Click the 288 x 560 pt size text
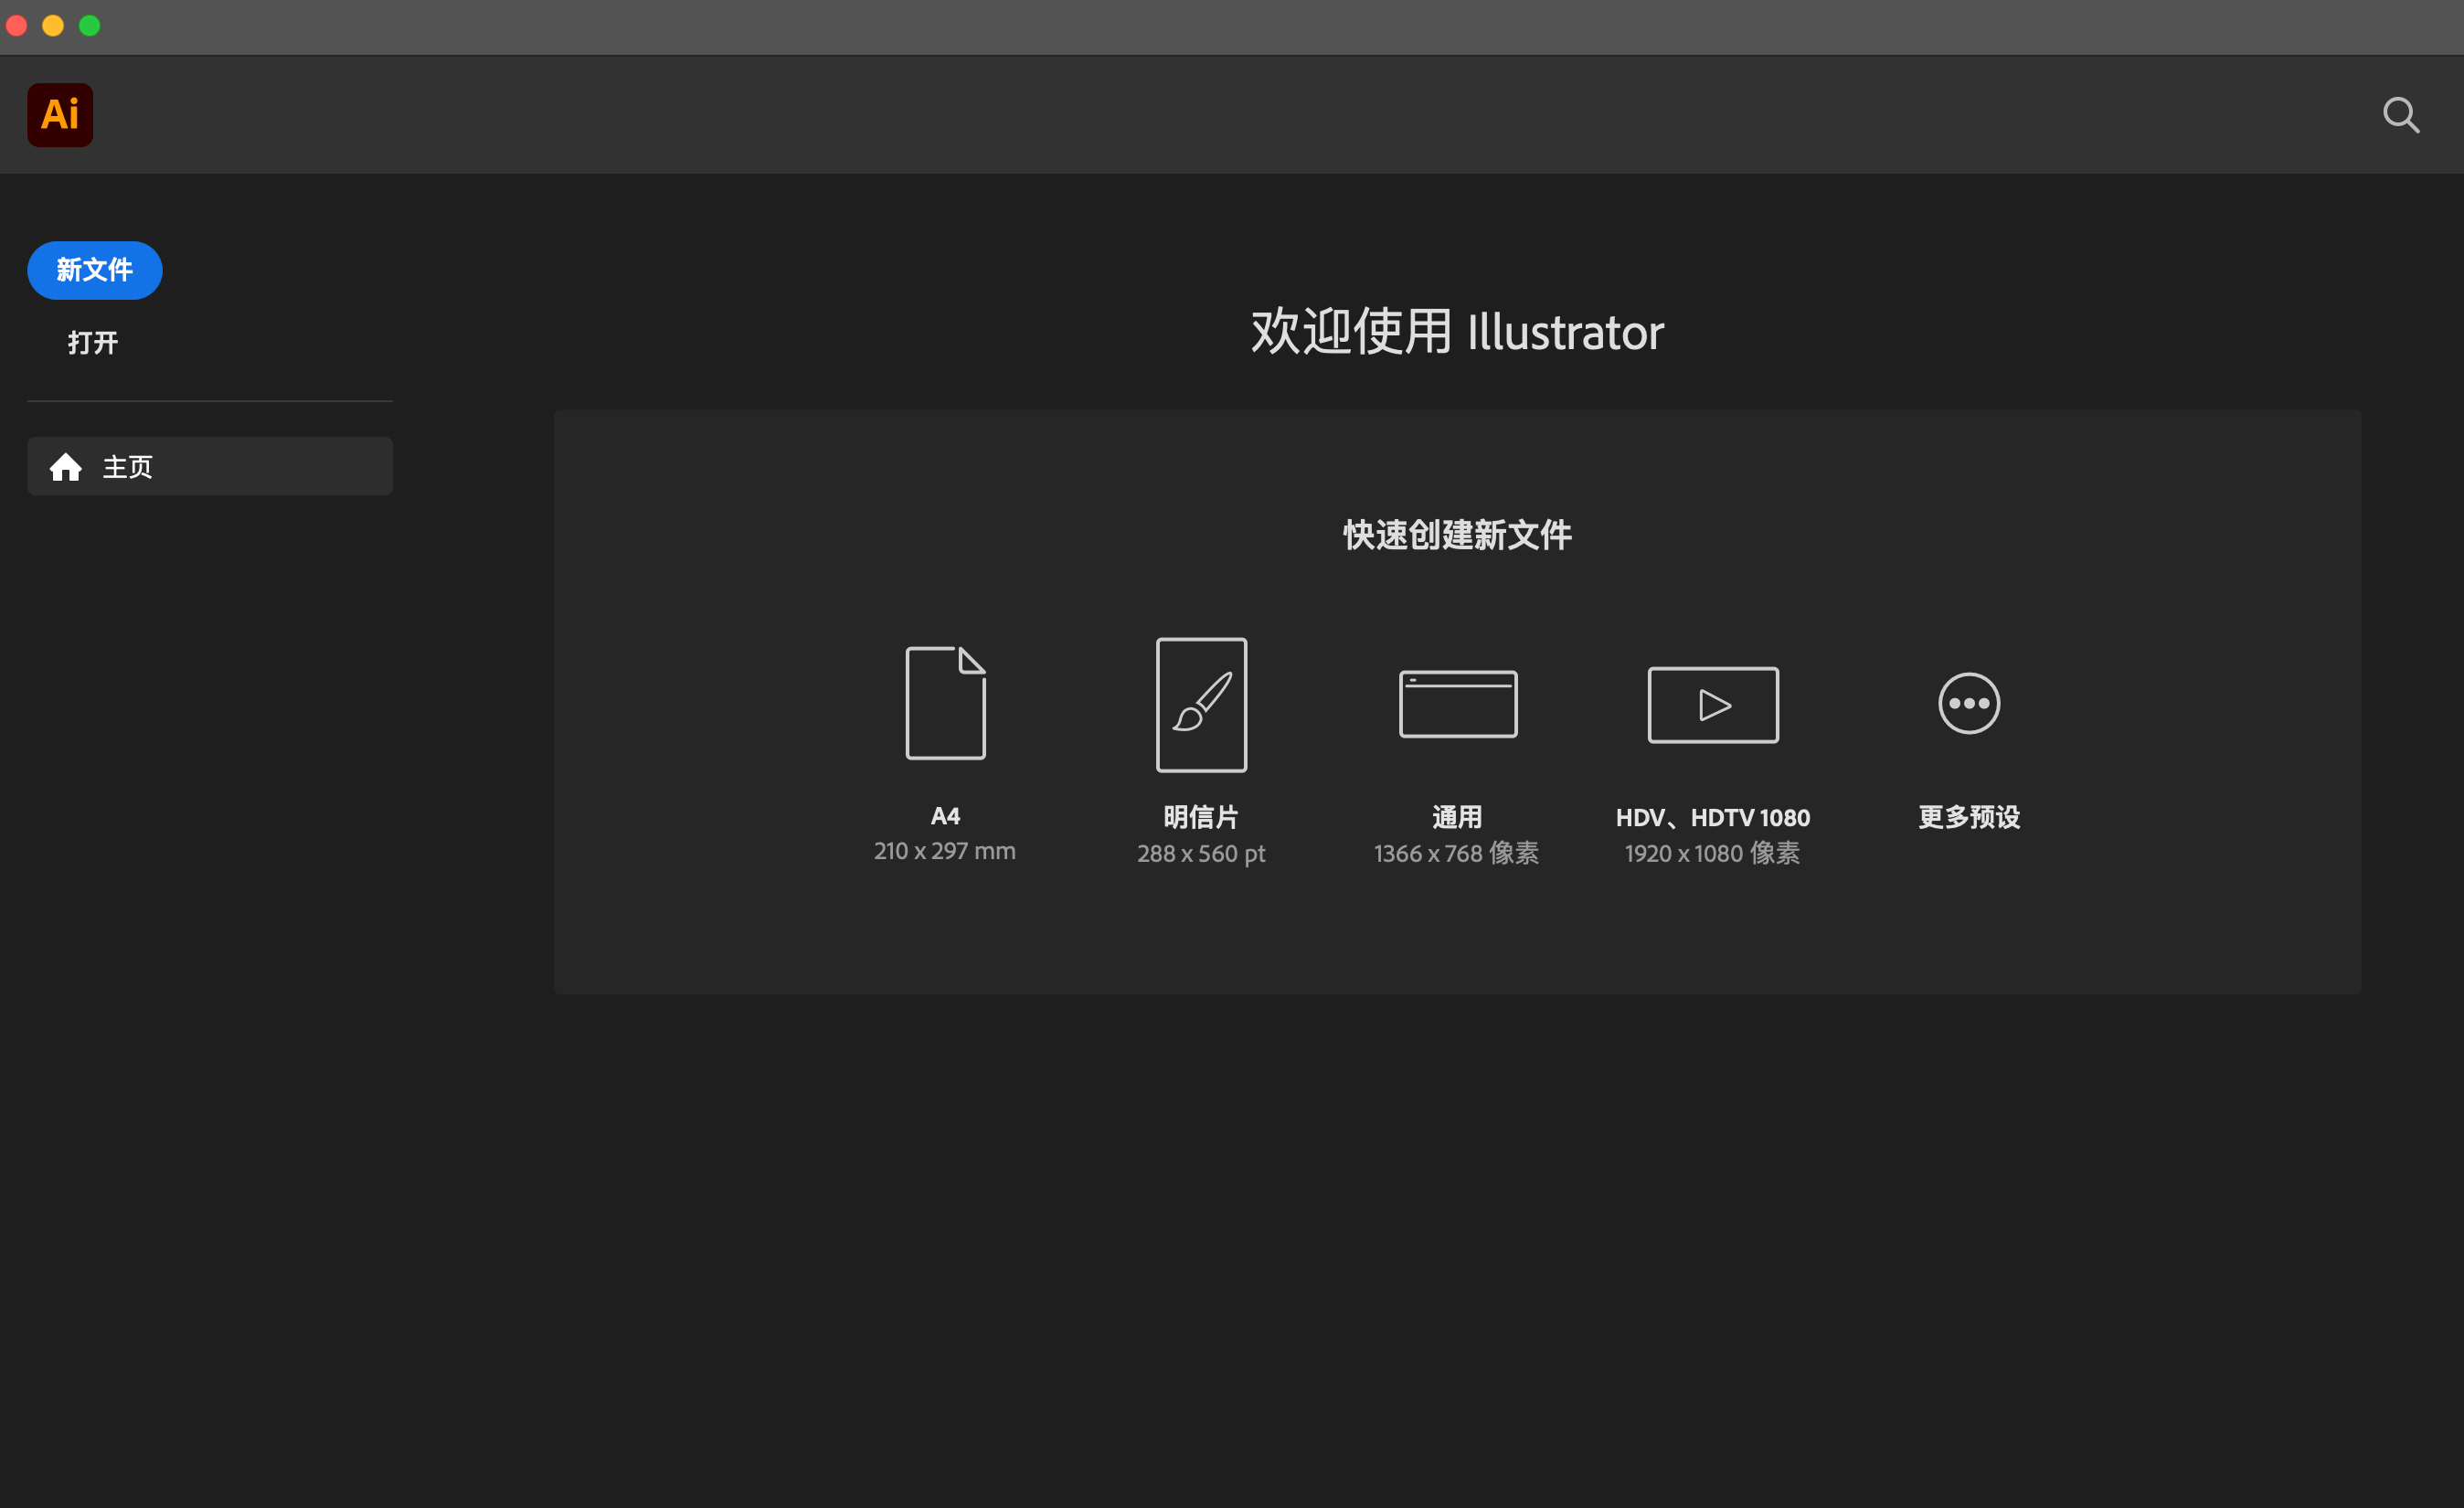Viewport: 2464px width, 1508px height. [x=1201, y=853]
